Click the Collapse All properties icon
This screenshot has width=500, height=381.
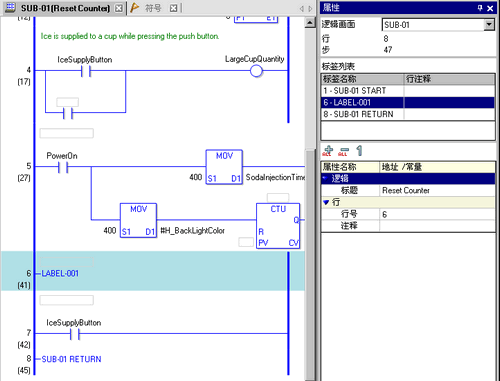(343, 152)
